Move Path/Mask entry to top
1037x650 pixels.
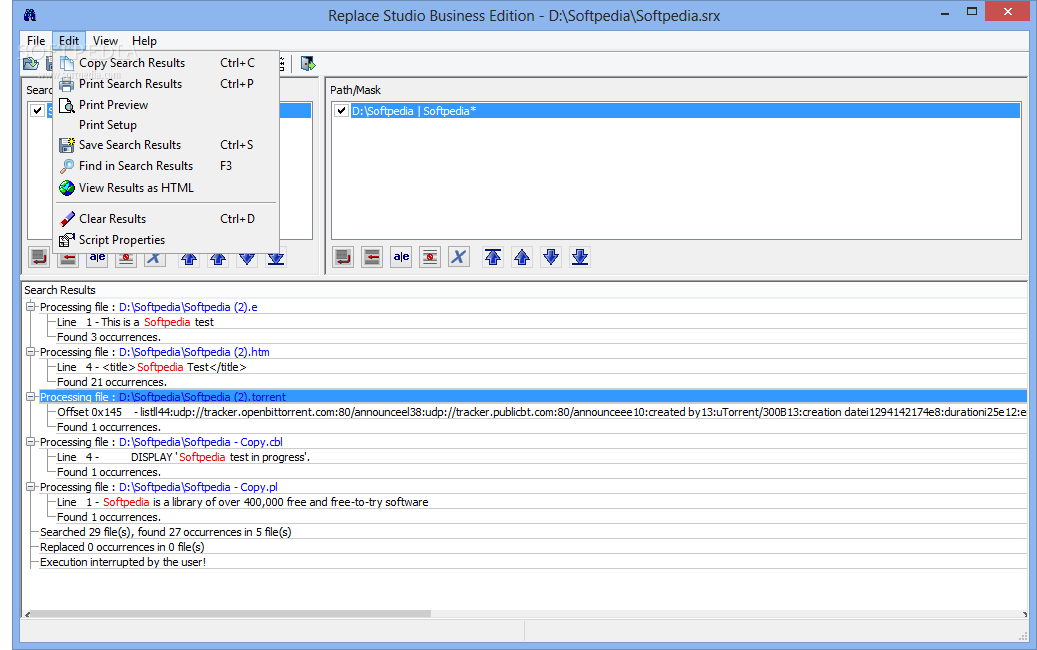[493, 257]
